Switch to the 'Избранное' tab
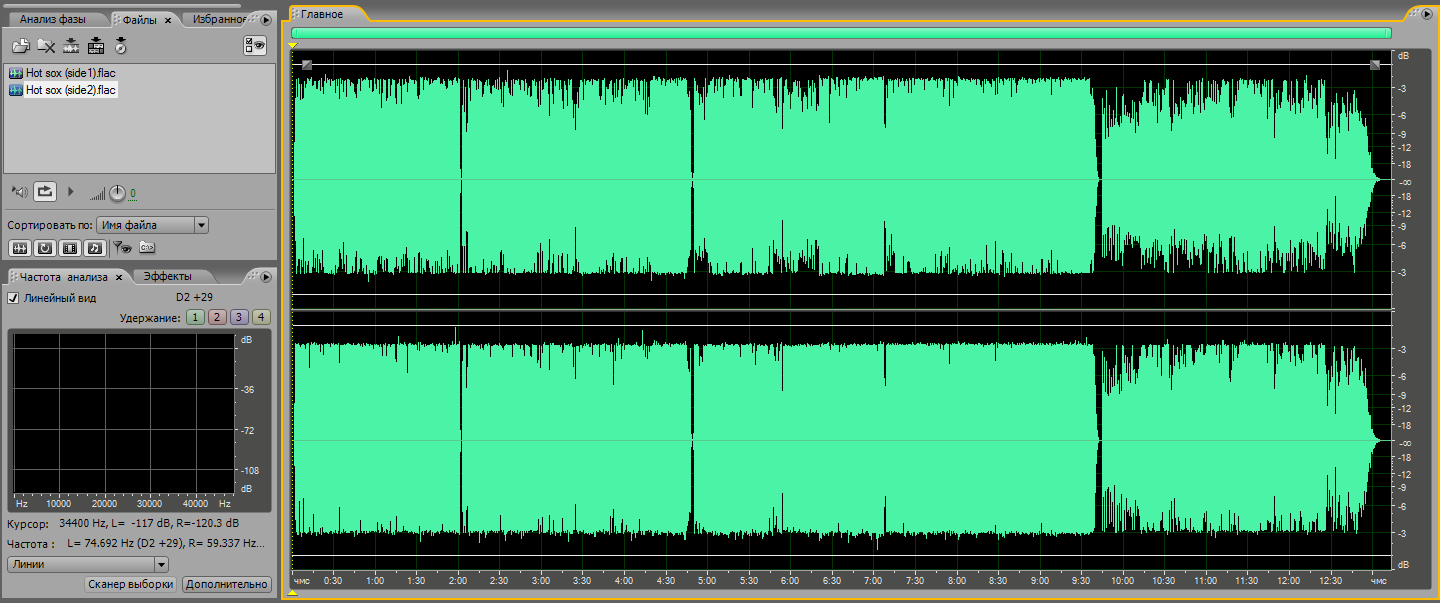1440x603 pixels. [x=217, y=20]
